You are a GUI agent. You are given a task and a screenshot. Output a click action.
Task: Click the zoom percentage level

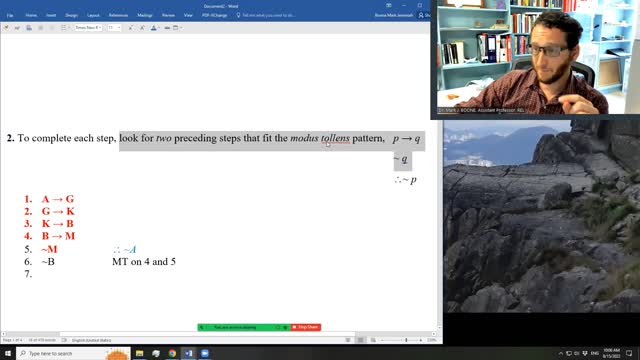pyautogui.click(x=431, y=340)
